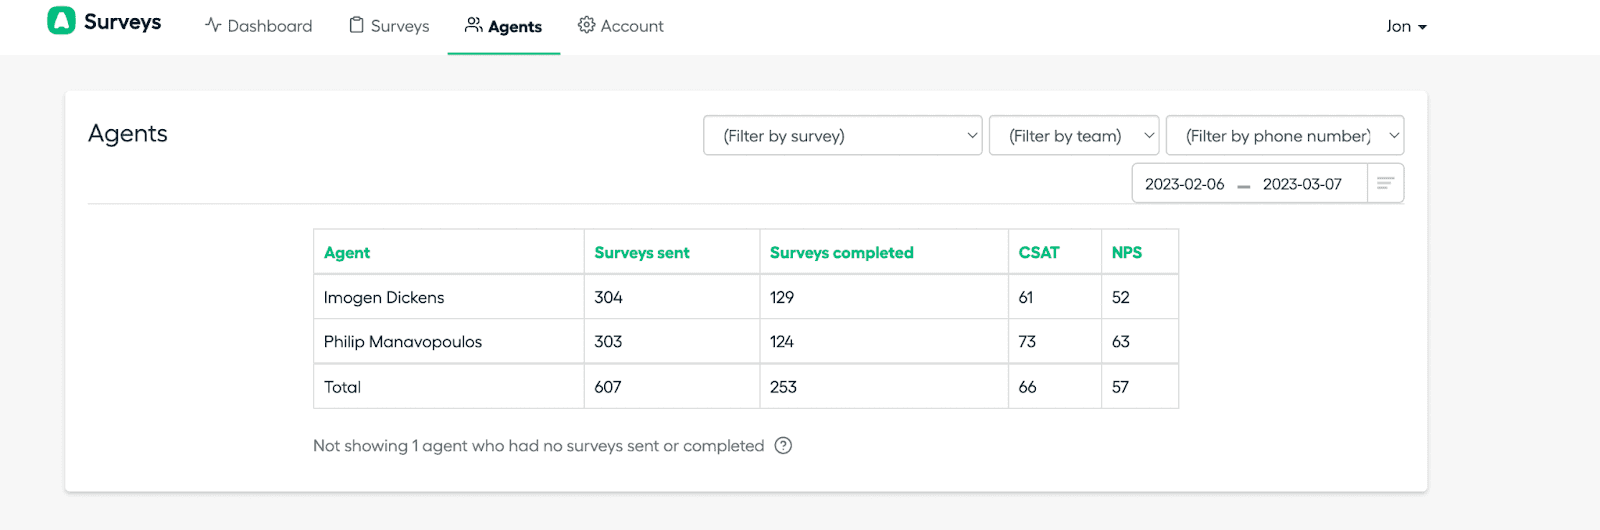This screenshot has height=530, width=1600.
Task: Click the green Surveys logo icon
Action: click(61, 21)
